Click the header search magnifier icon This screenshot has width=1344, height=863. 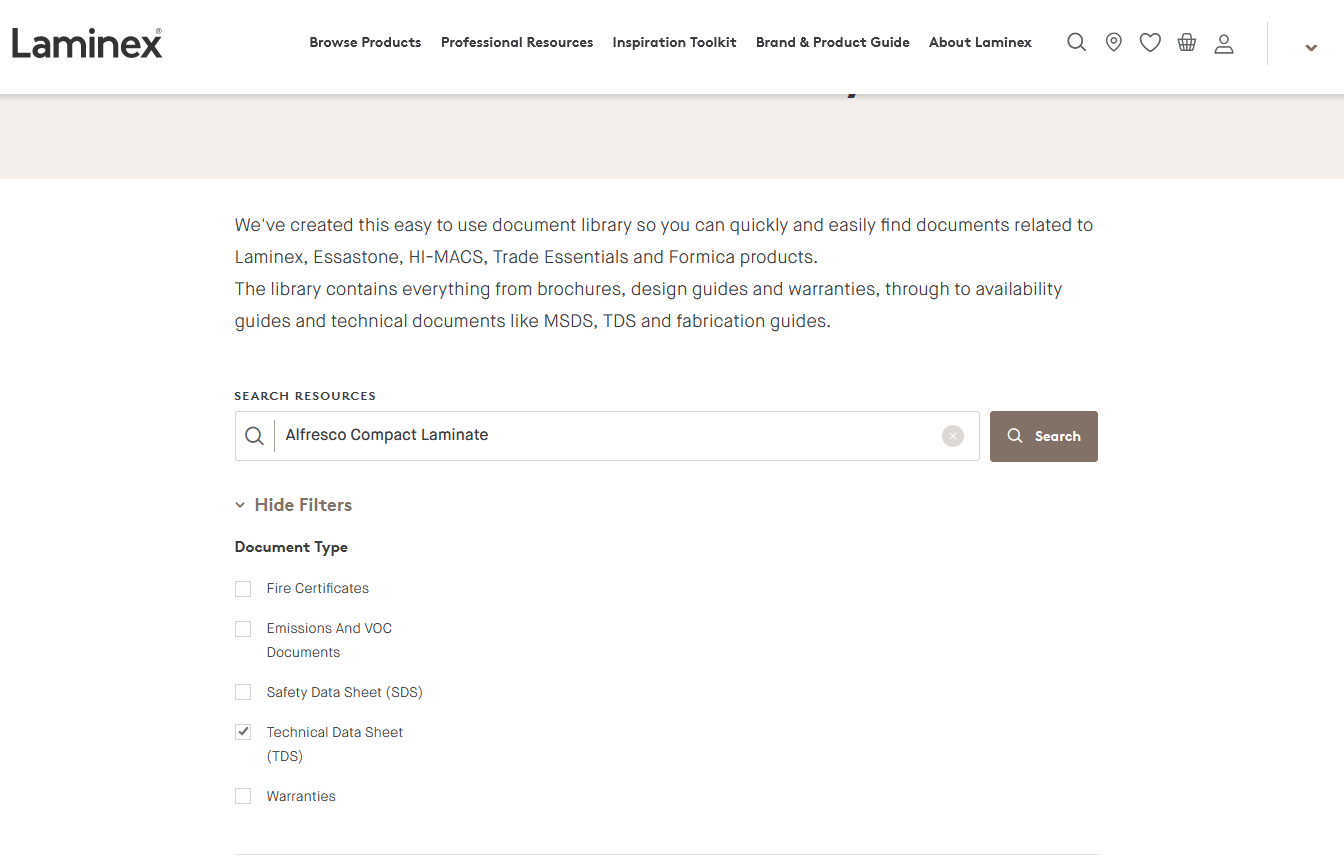(x=1076, y=42)
